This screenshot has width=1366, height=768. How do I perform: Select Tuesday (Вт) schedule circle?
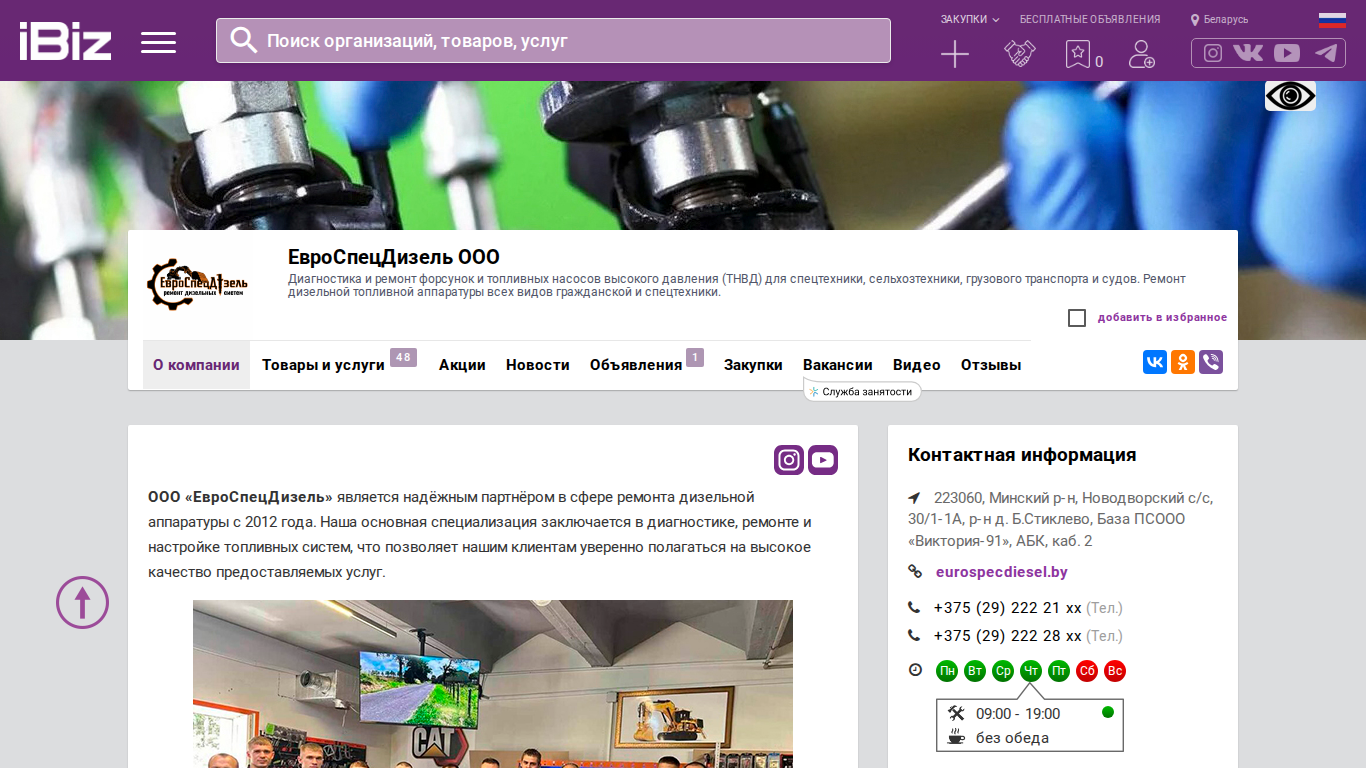point(975,671)
